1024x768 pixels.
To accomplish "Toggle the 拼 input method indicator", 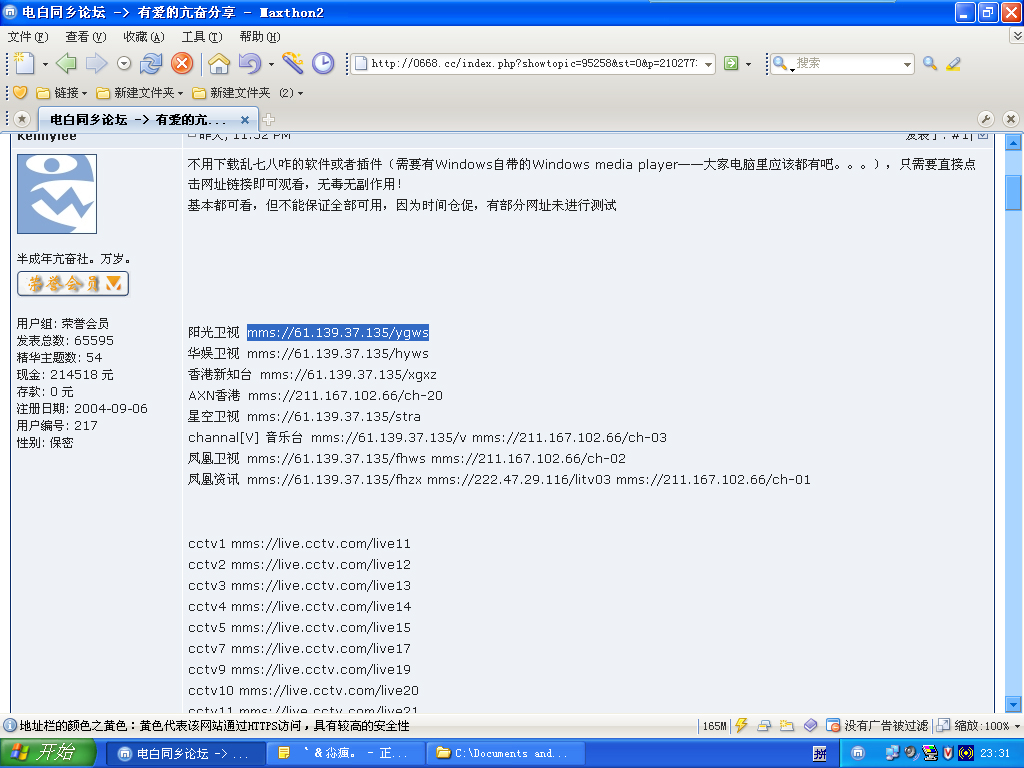I will (819, 753).
